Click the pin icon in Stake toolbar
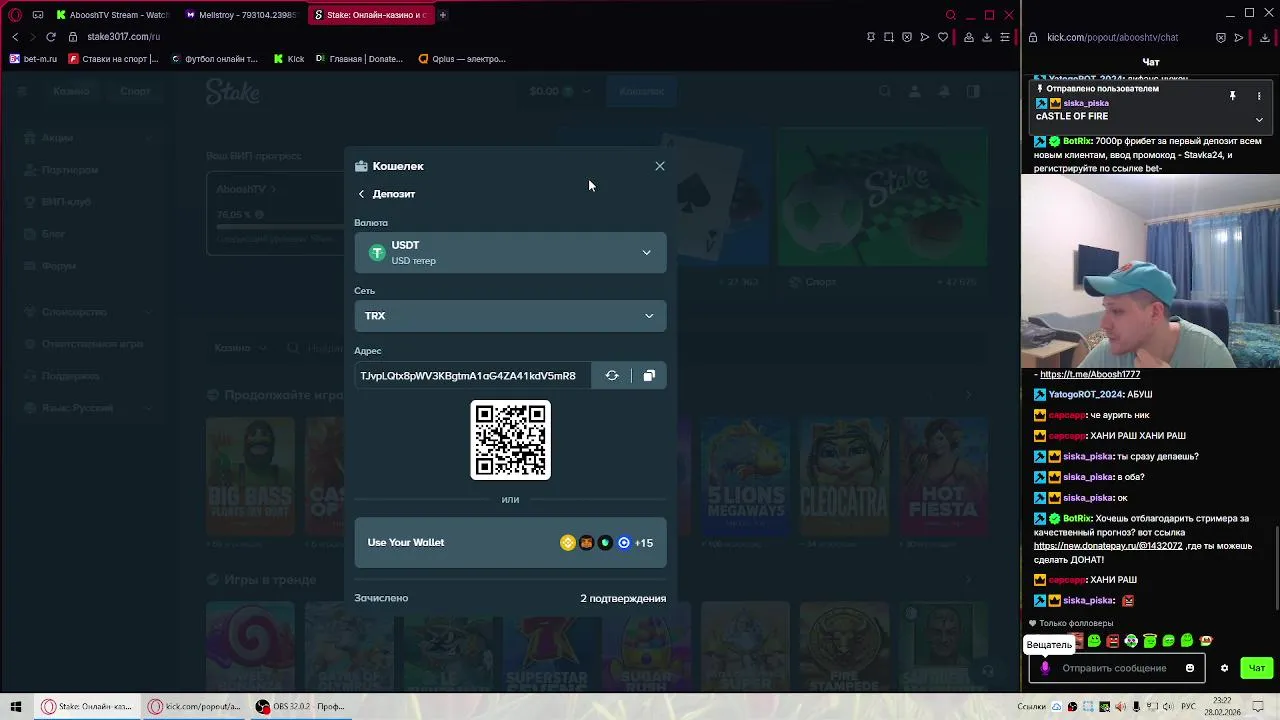The height and width of the screenshot is (720, 1280). click(x=871, y=37)
